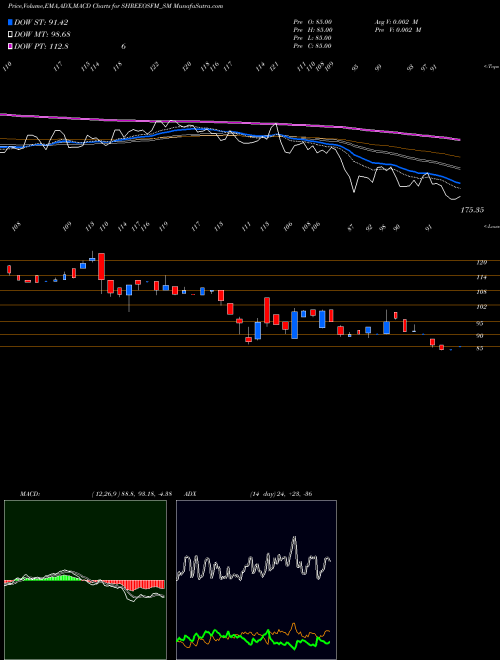Image resolution: width=500 pixels, height=660 pixels.
Task: Click the 120 price axis label
Action: pos(481,263)
